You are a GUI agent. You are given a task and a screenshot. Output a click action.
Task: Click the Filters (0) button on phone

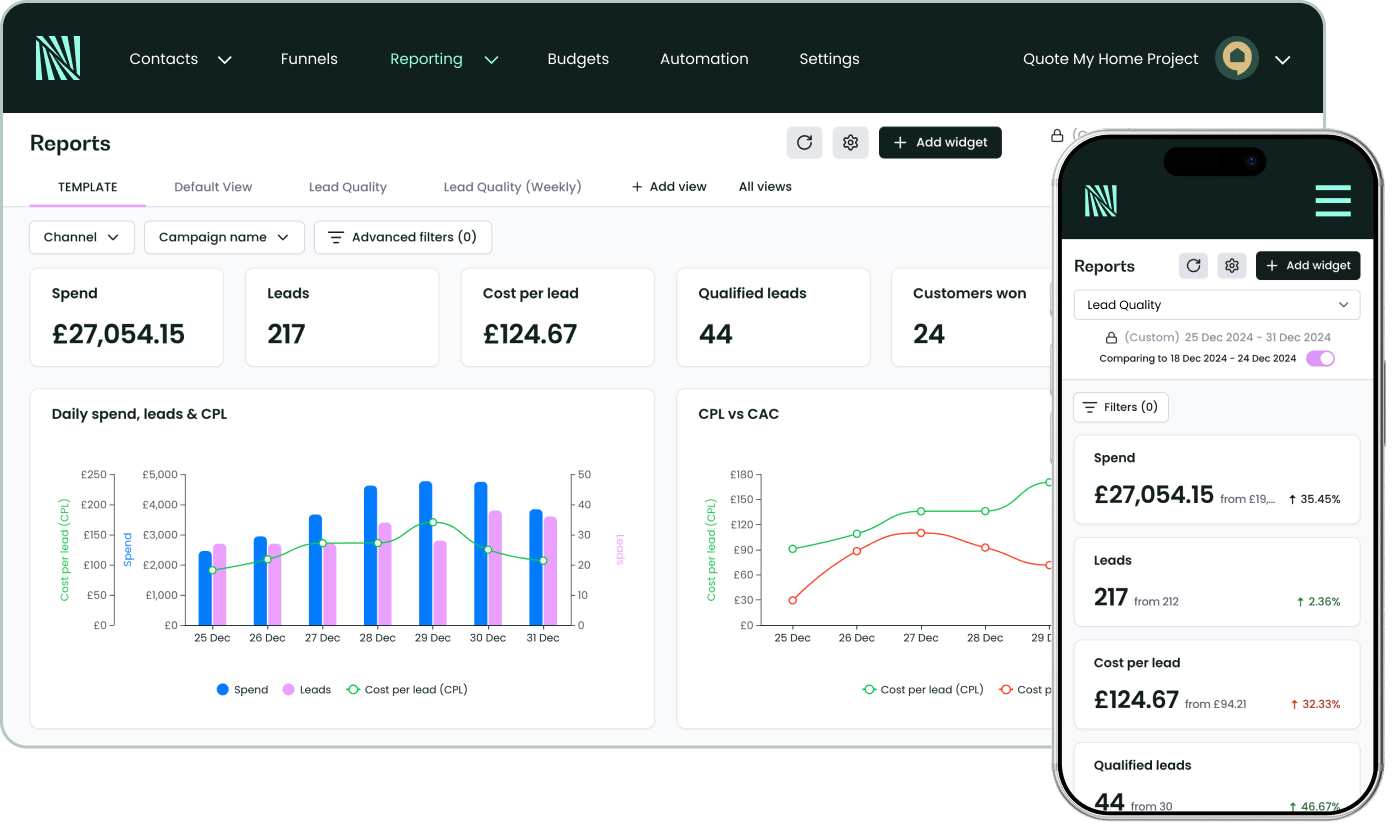click(x=1121, y=407)
